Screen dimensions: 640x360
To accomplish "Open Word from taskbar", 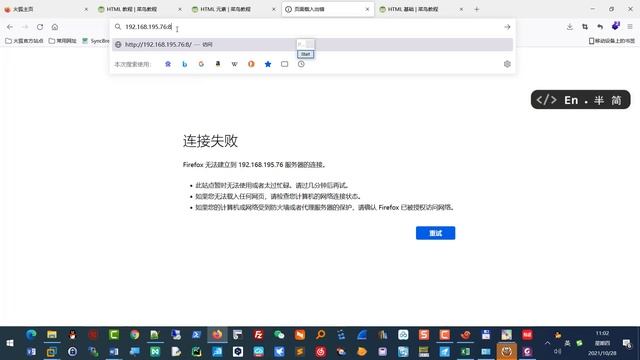I will (x=114, y=351).
